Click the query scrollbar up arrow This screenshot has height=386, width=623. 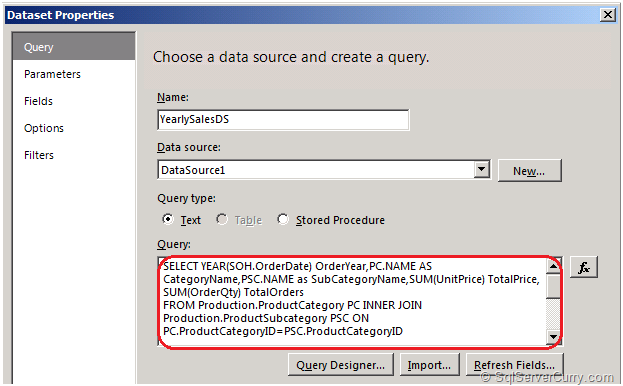click(553, 266)
